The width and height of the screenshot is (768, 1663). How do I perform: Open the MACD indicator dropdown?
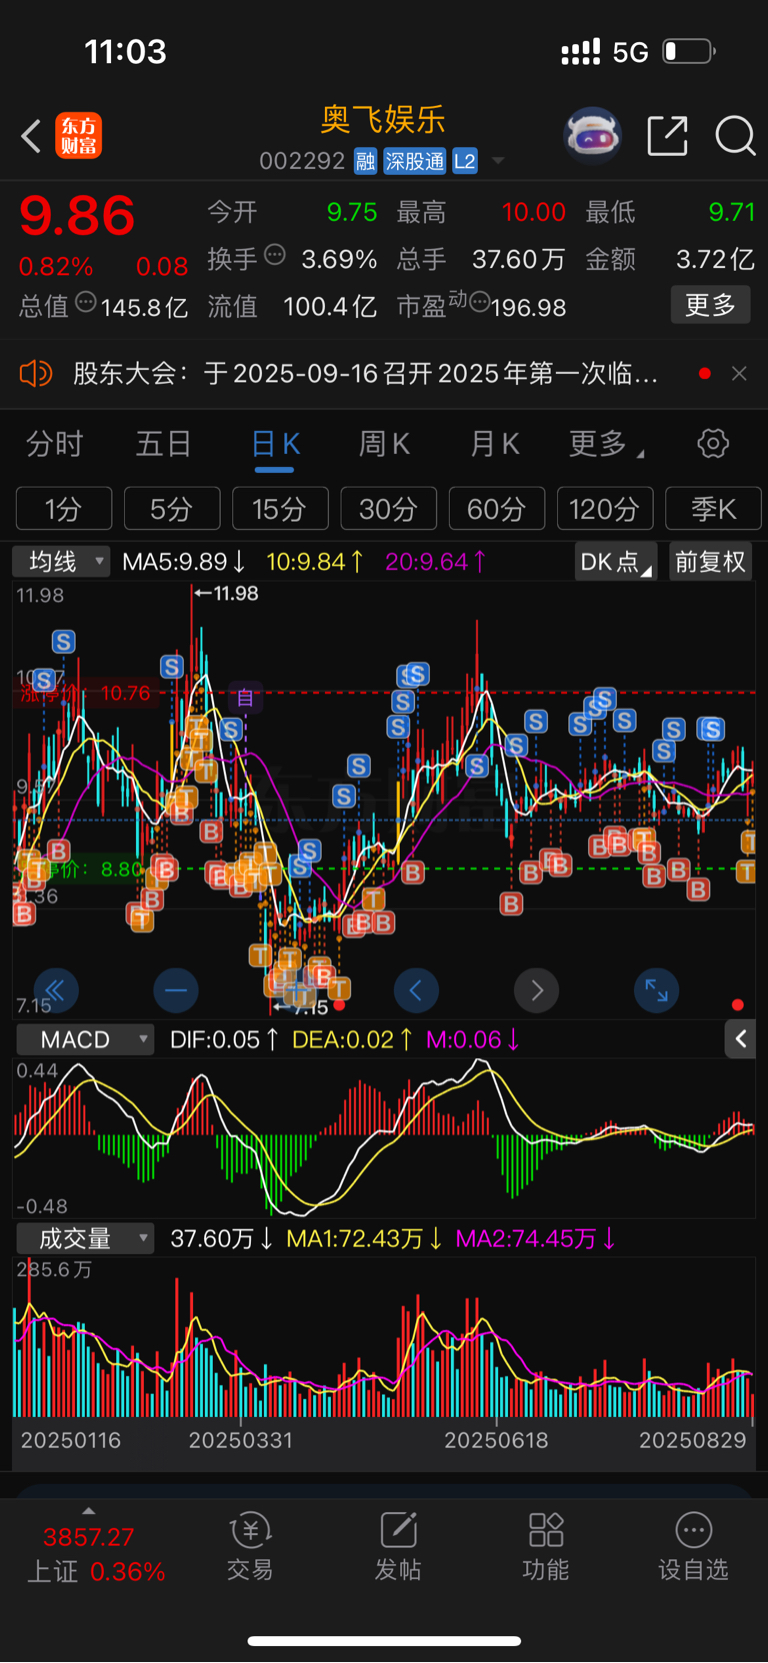(x=85, y=1040)
